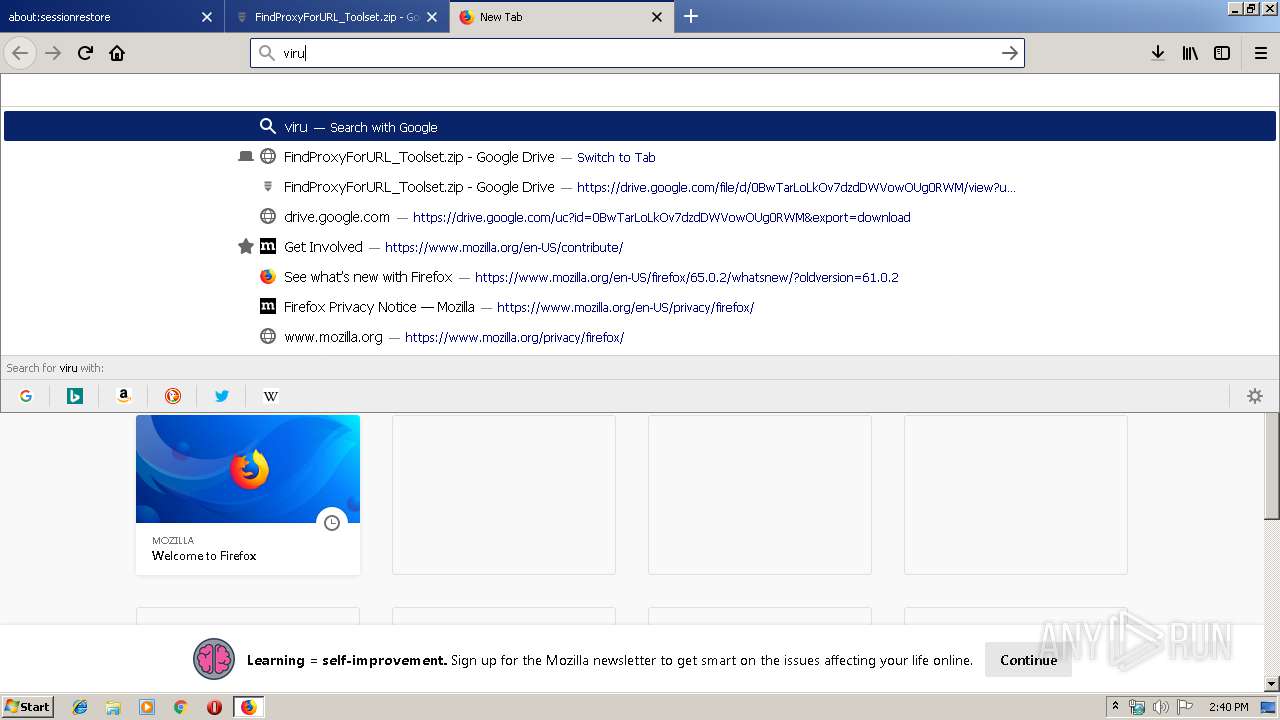Click the page vertical scrollbar thumb
This screenshot has height=720, width=1280.
1272,467
